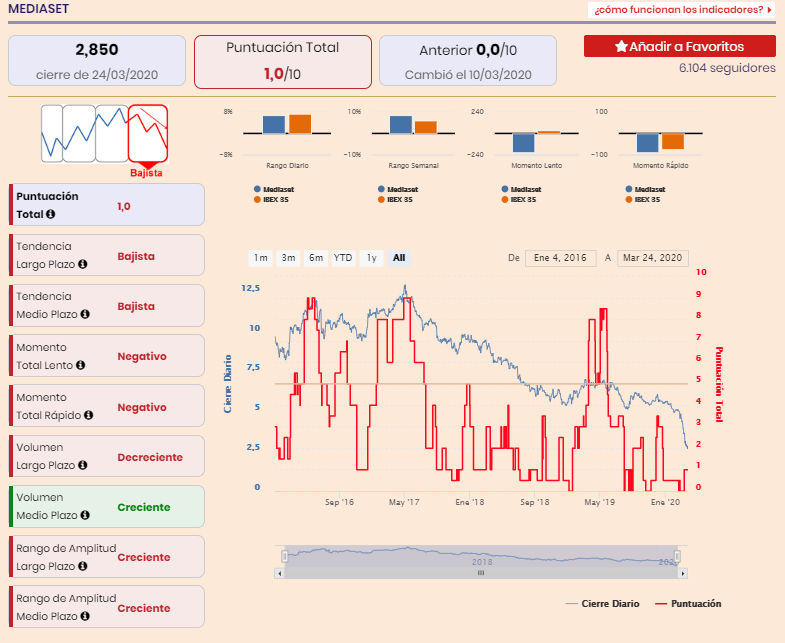This screenshot has height=643, width=785.
Task: Select the 1y time range
Action: click(371, 258)
